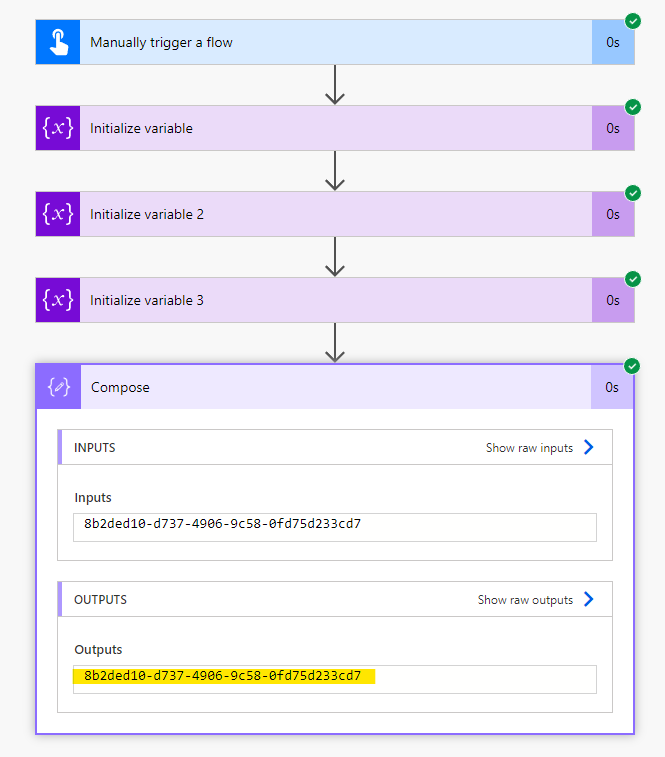Click green success checkmark on Compose step
Screen dimensions: 665x757
coord(632,366)
